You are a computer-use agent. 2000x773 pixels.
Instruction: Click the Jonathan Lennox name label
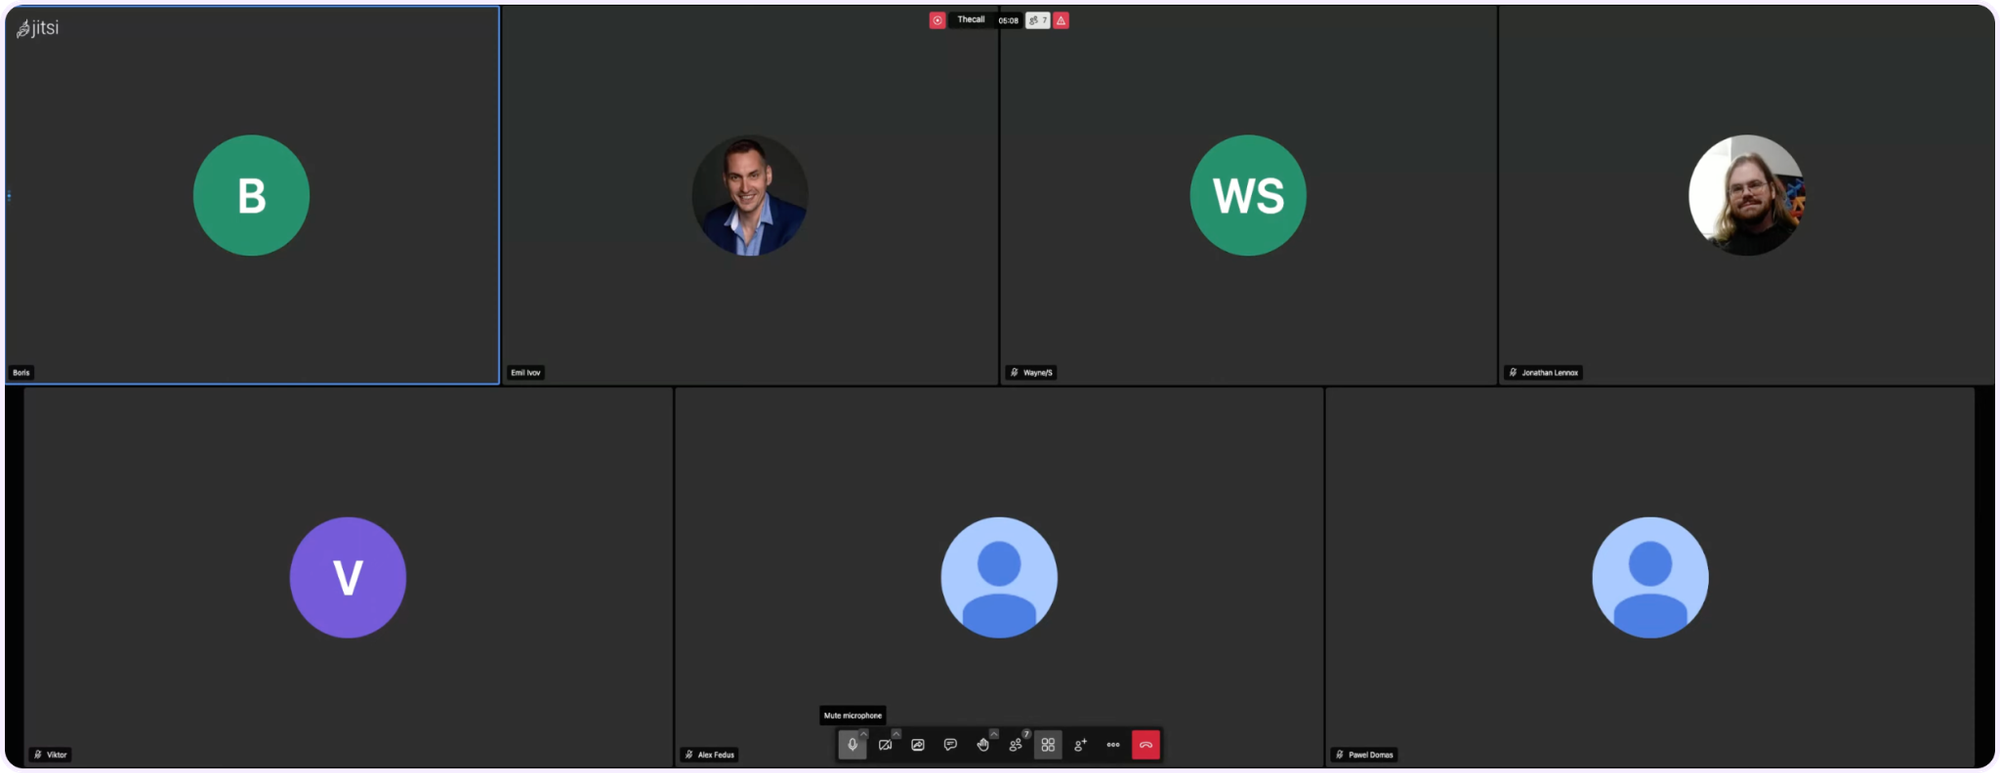tap(1544, 372)
